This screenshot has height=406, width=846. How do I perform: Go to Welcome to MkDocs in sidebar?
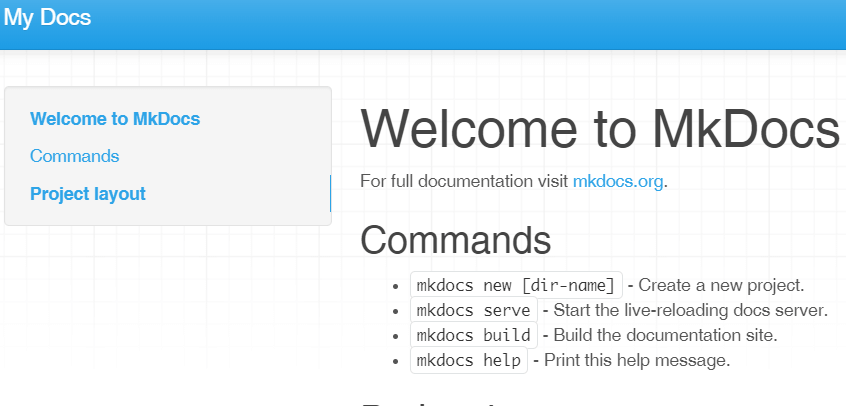point(115,118)
